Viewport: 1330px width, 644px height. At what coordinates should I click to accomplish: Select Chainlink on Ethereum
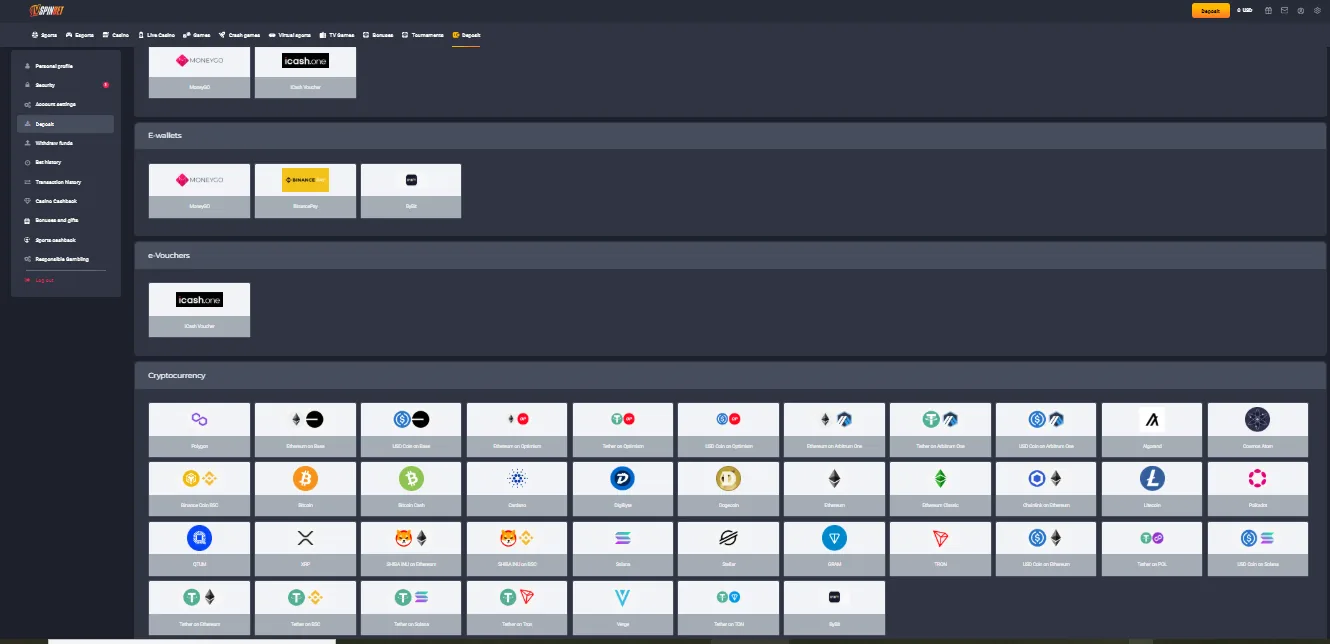coord(1047,489)
